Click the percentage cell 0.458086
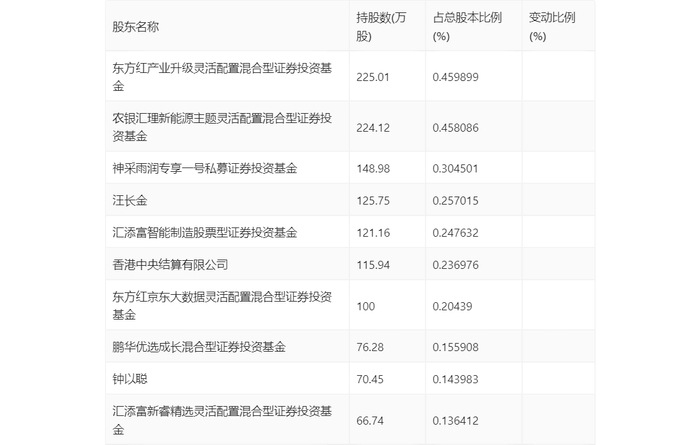Screen dimensions: 700x445 (x=455, y=128)
